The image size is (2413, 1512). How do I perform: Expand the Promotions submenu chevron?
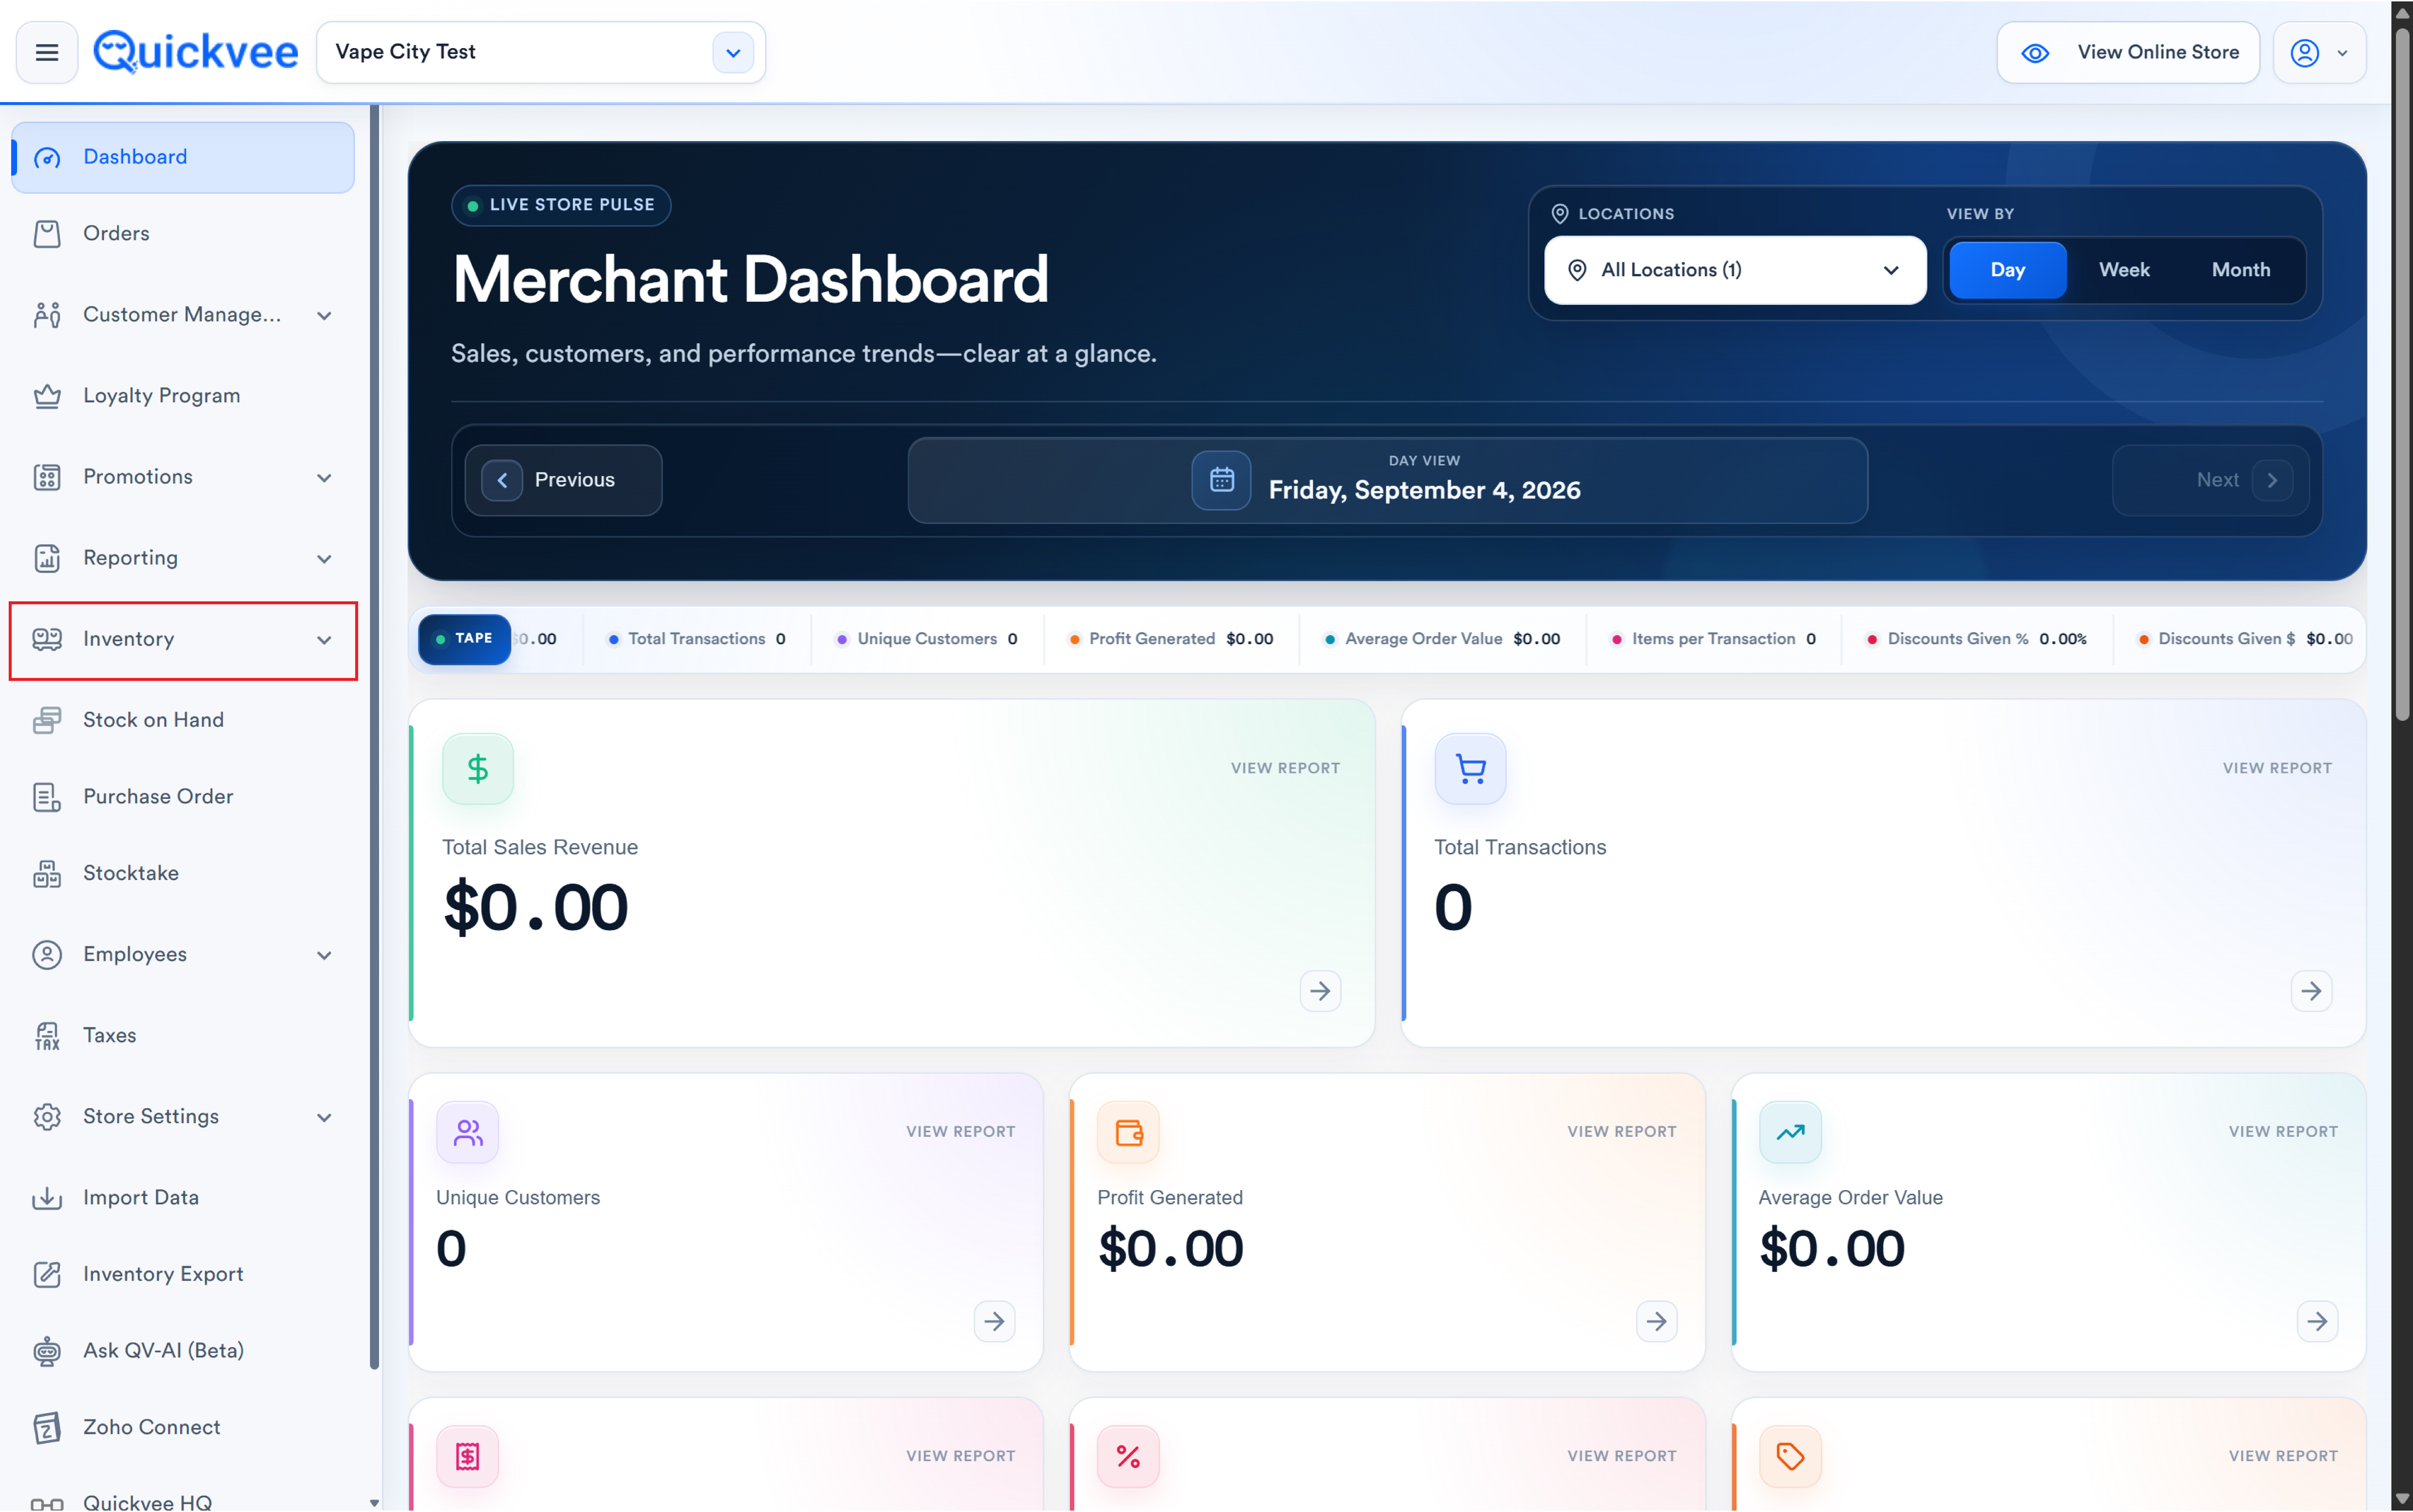pyautogui.click(x=324, y=478)
